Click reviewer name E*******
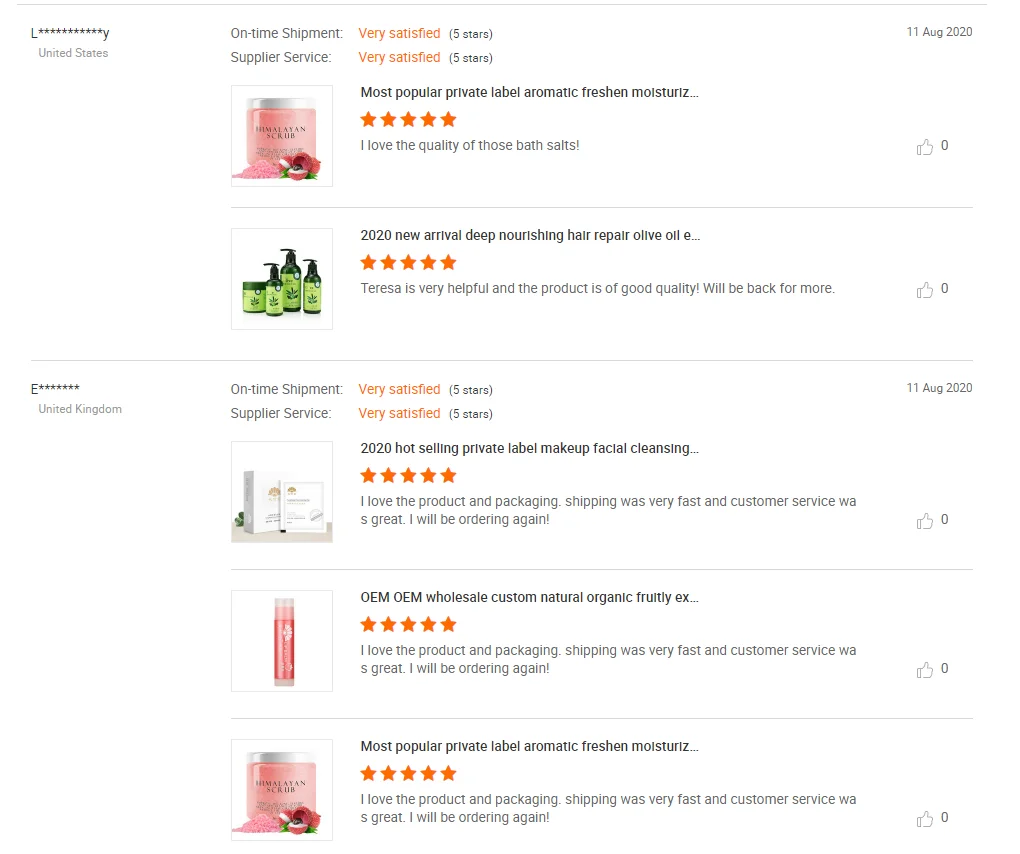Viewport: 1020px width, 854px height. [x=55, y=389]
